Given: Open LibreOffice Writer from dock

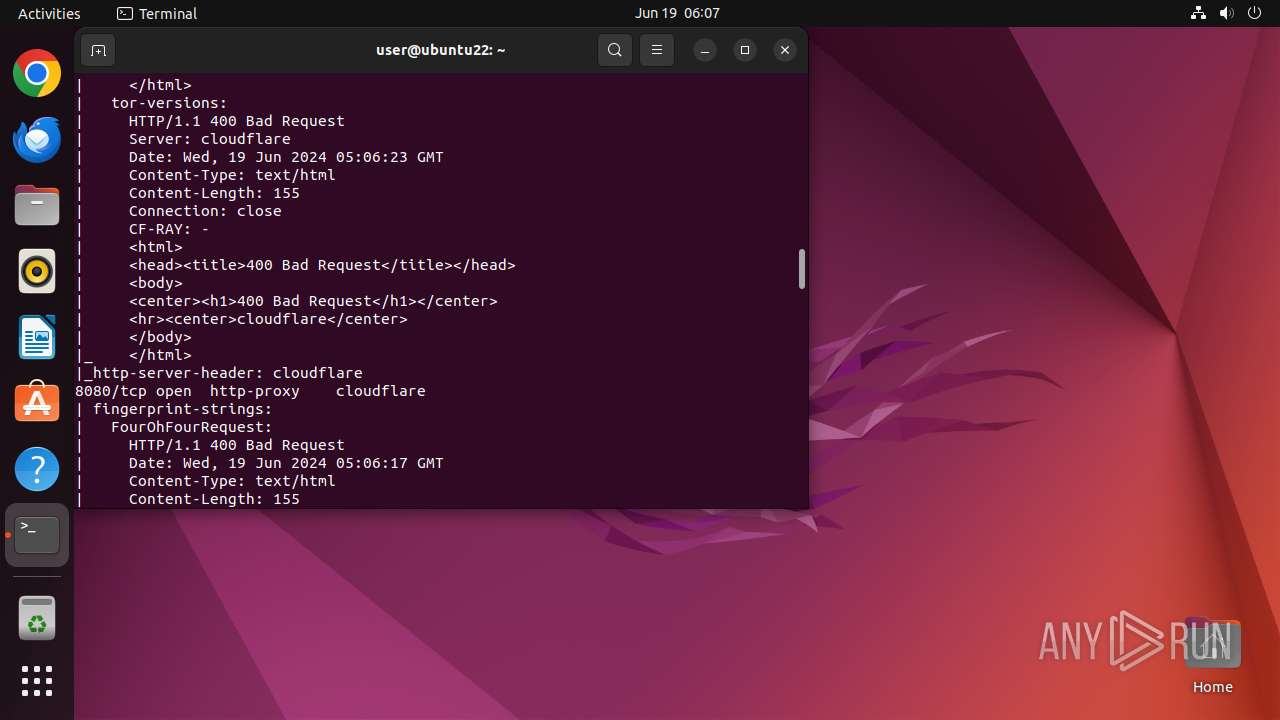Looking at the screenshot, I should pyautogui.click(x=37, y=337).
